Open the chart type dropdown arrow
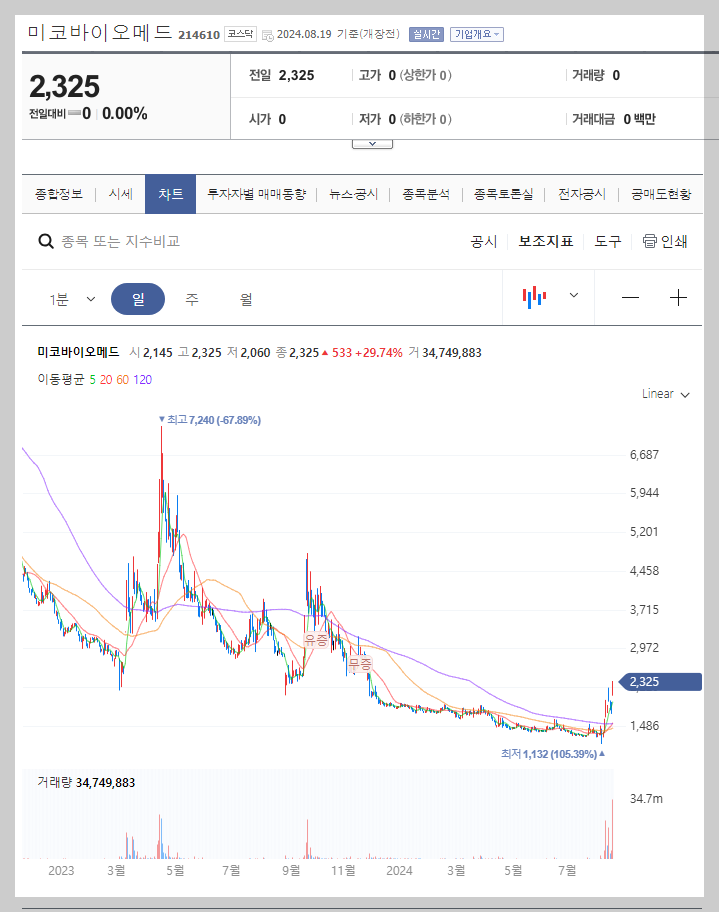 574,295
